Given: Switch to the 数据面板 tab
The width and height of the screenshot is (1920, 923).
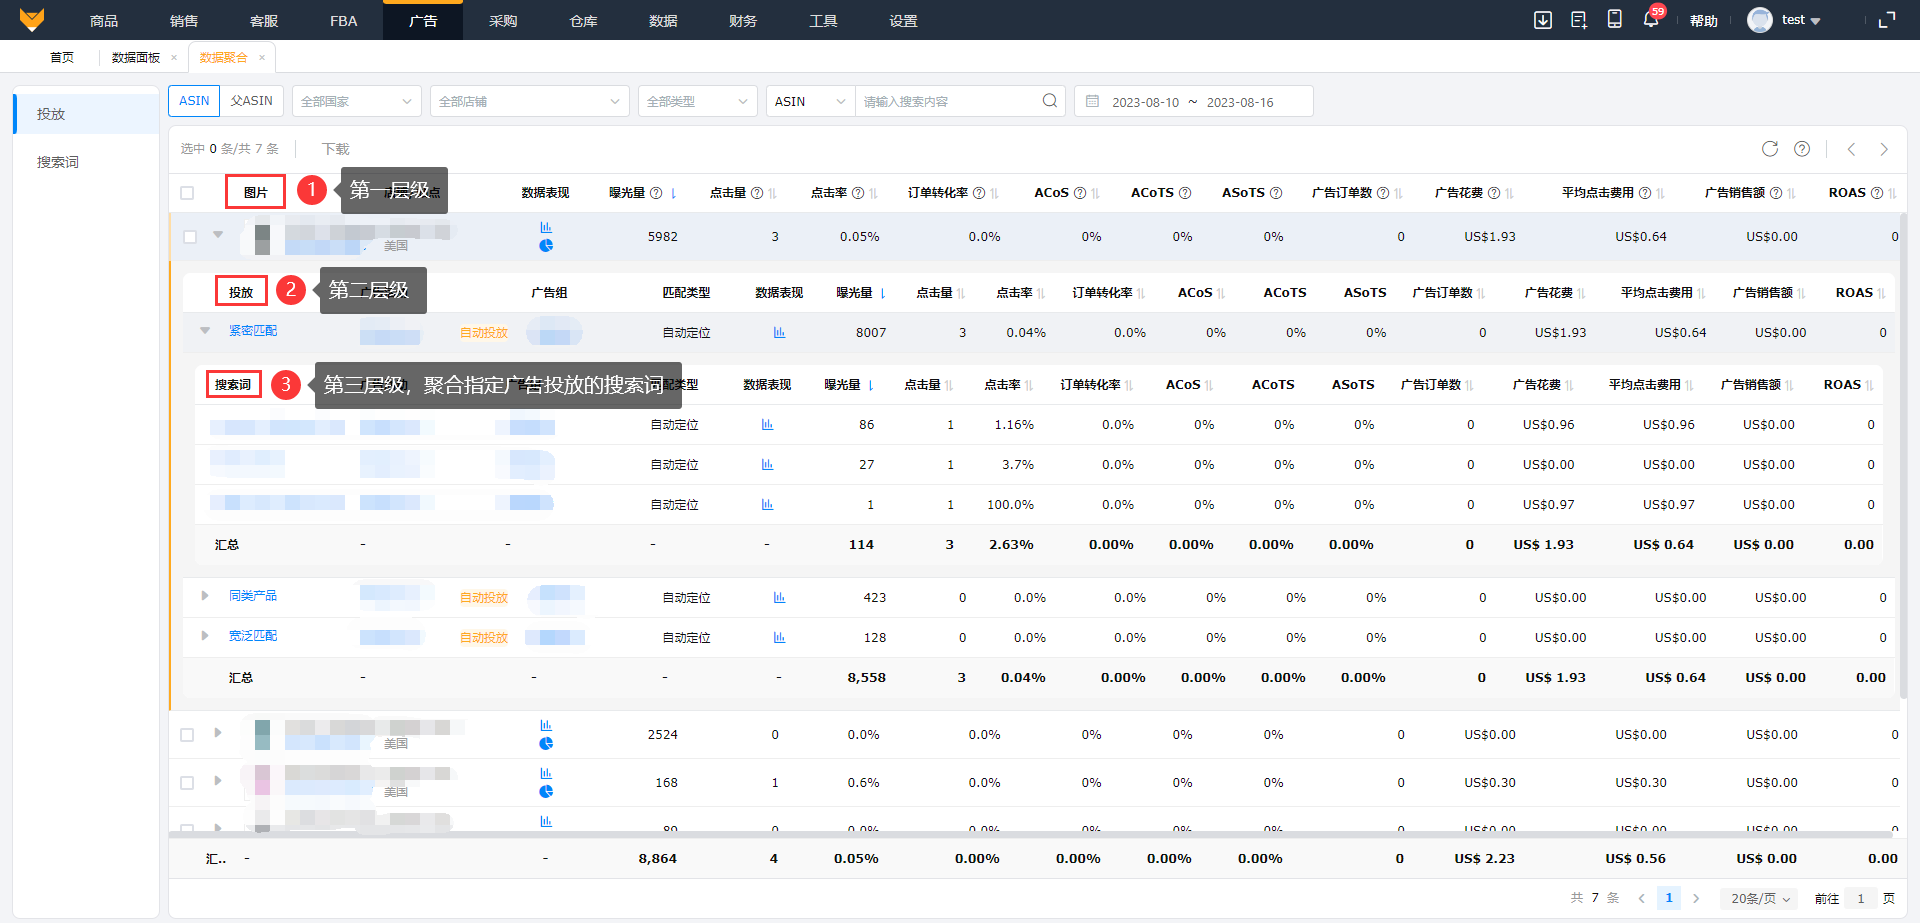Looking at the screenshot, I should [136, 58].
